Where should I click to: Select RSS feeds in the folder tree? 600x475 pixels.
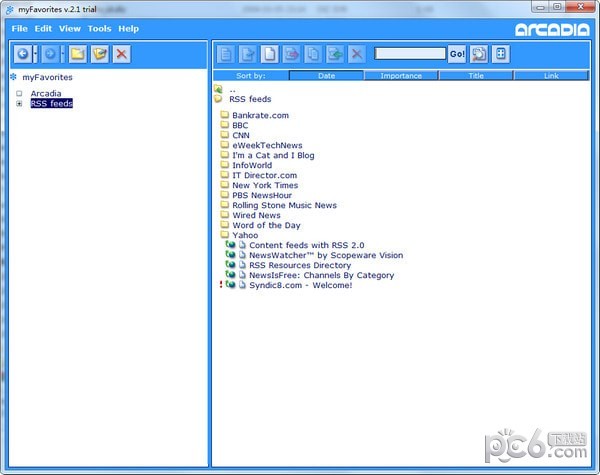tap(52, 103)
